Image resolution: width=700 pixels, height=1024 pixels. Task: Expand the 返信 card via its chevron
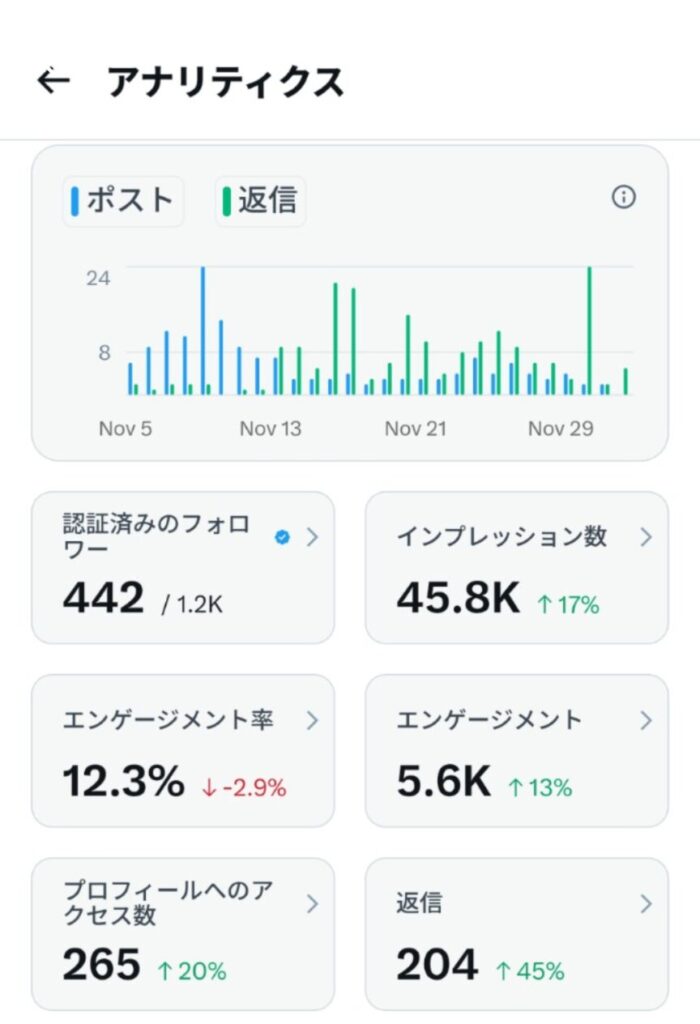[646, 903]
